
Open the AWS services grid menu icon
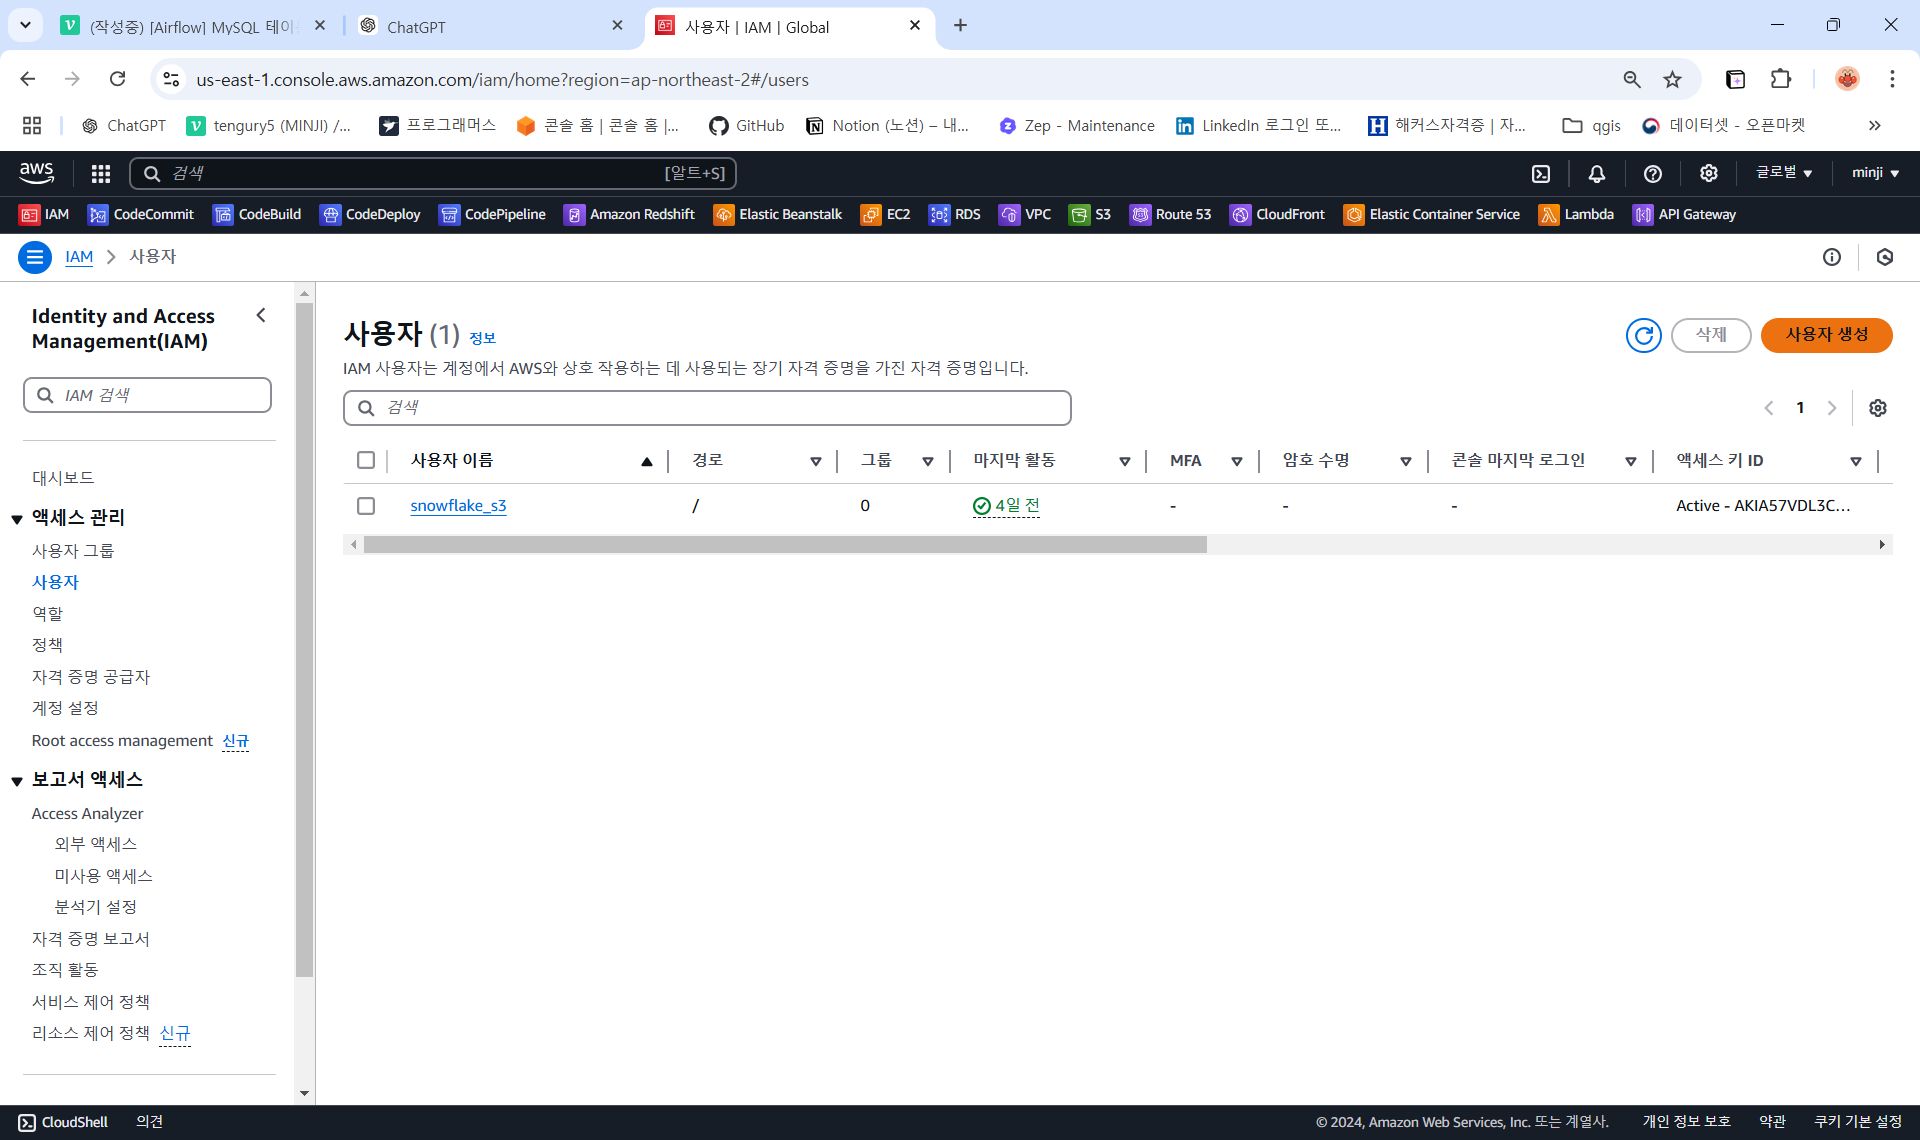pos(100,174)
